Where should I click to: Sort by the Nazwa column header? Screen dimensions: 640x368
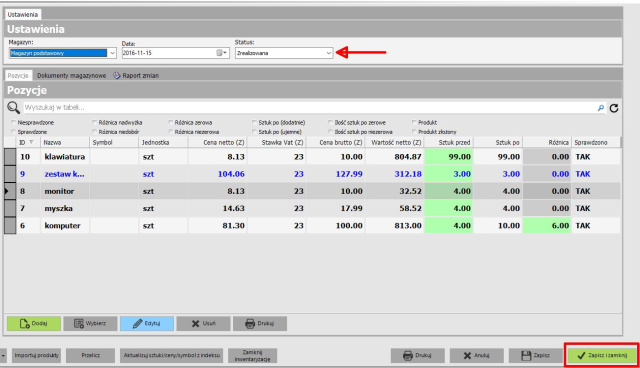click(x=64, y=142)
